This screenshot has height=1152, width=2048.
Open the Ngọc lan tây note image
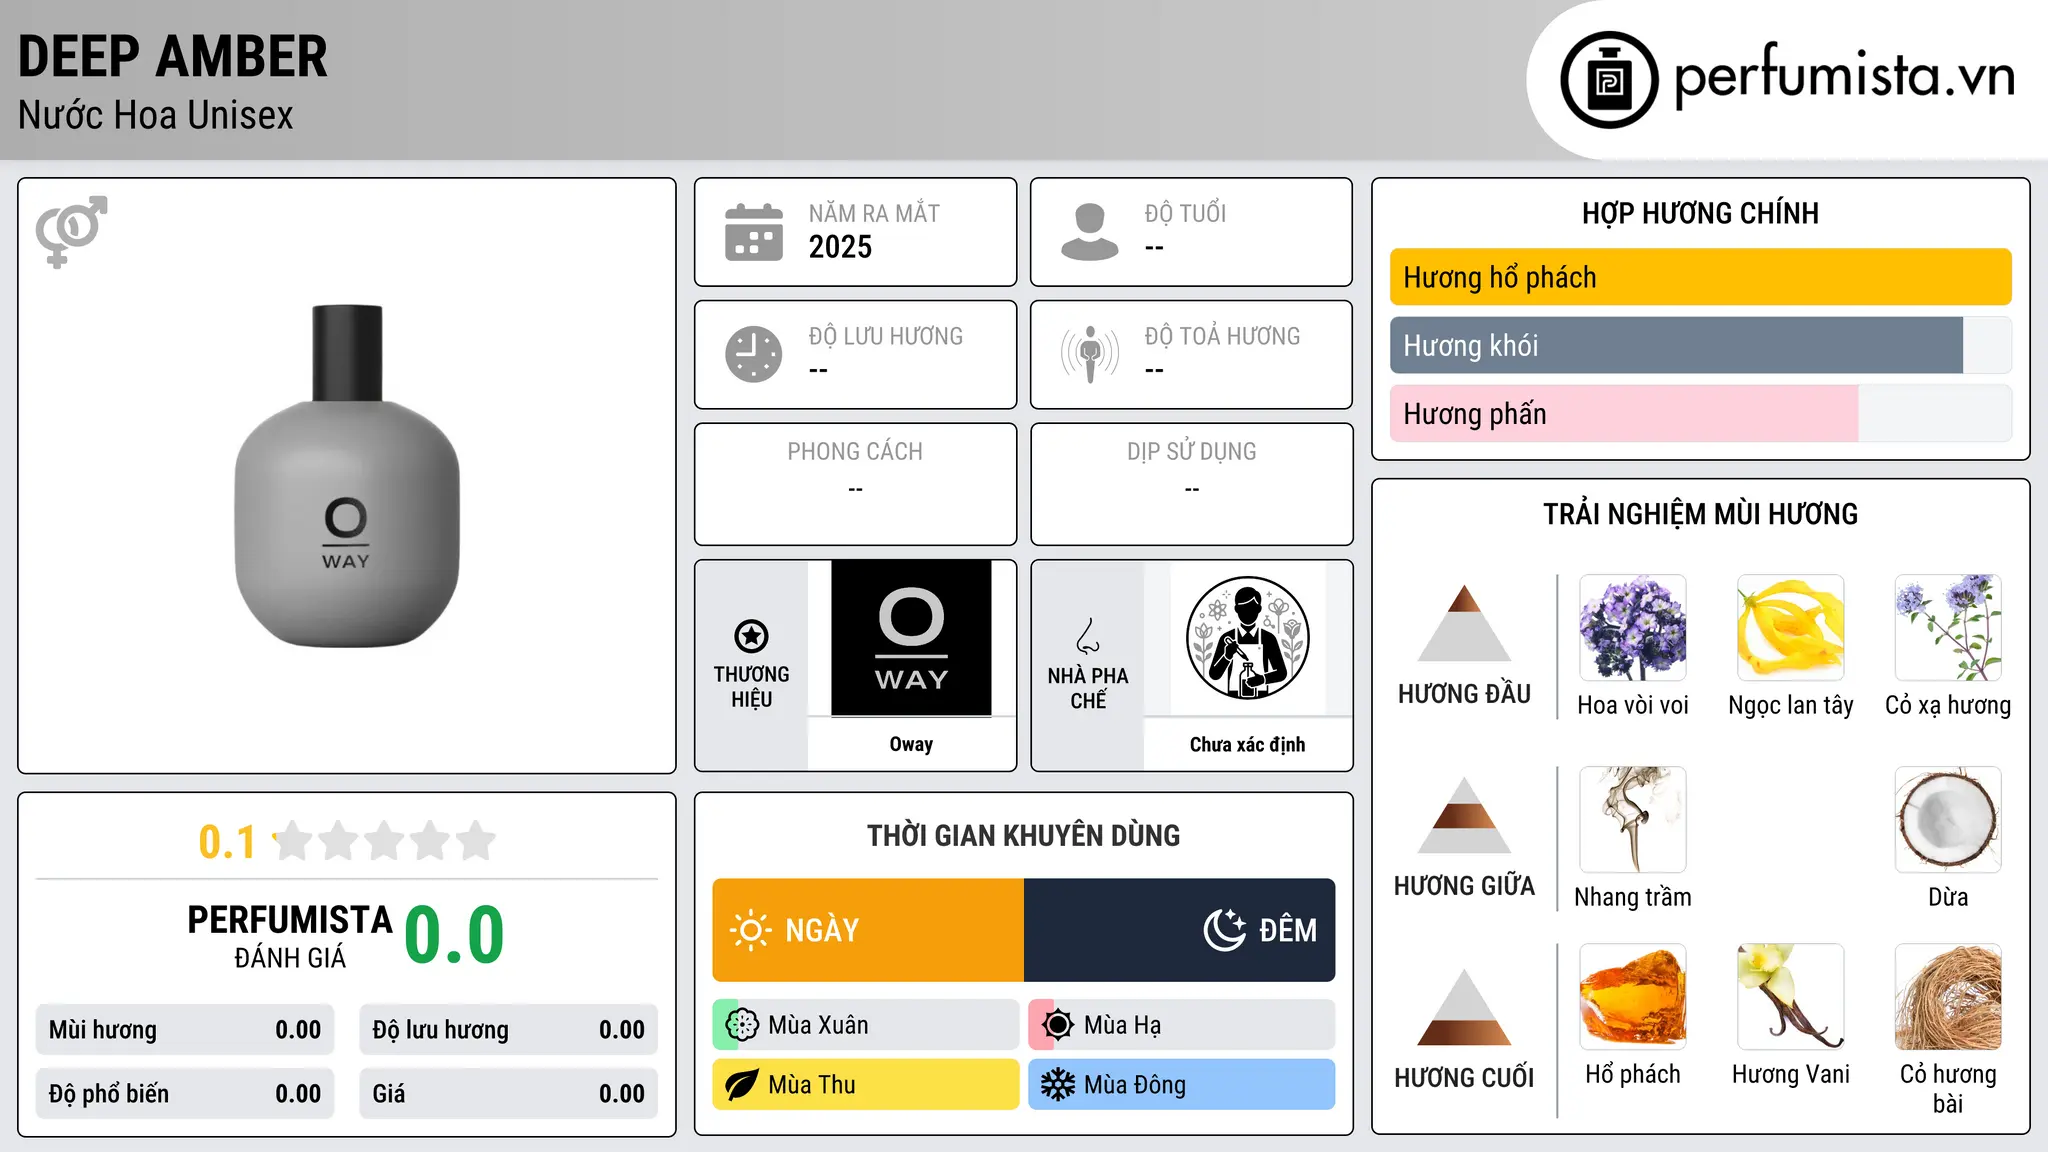coord(1791,628)
